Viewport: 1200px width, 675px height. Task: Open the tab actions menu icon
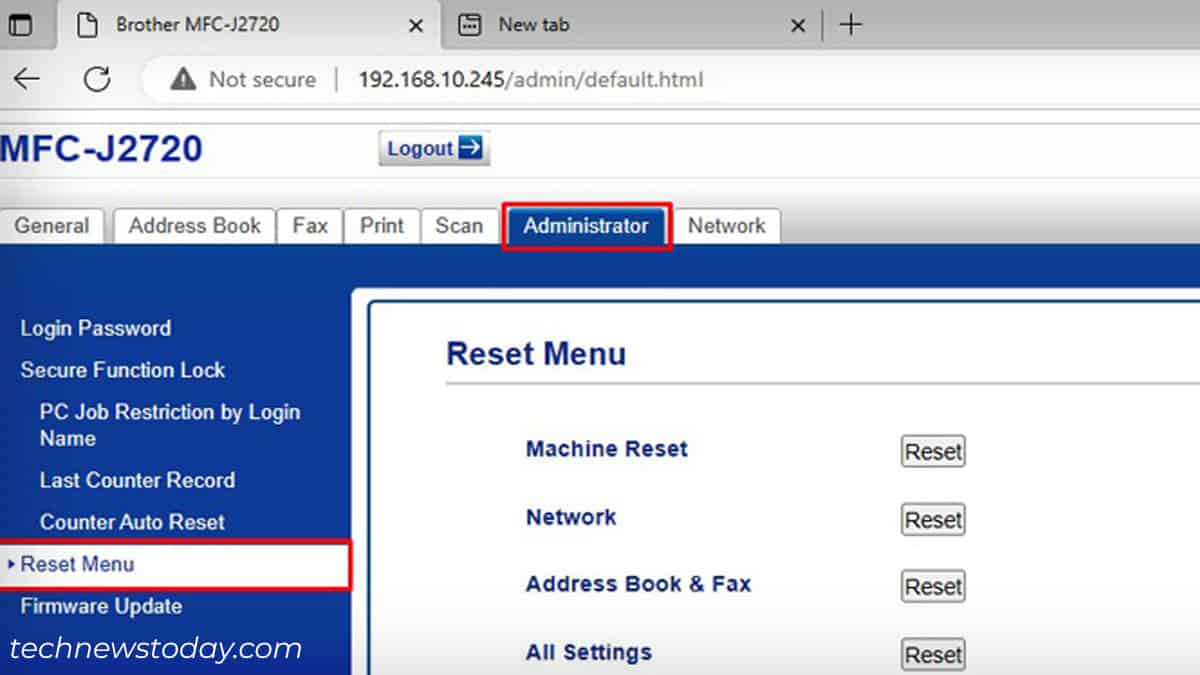20,25
